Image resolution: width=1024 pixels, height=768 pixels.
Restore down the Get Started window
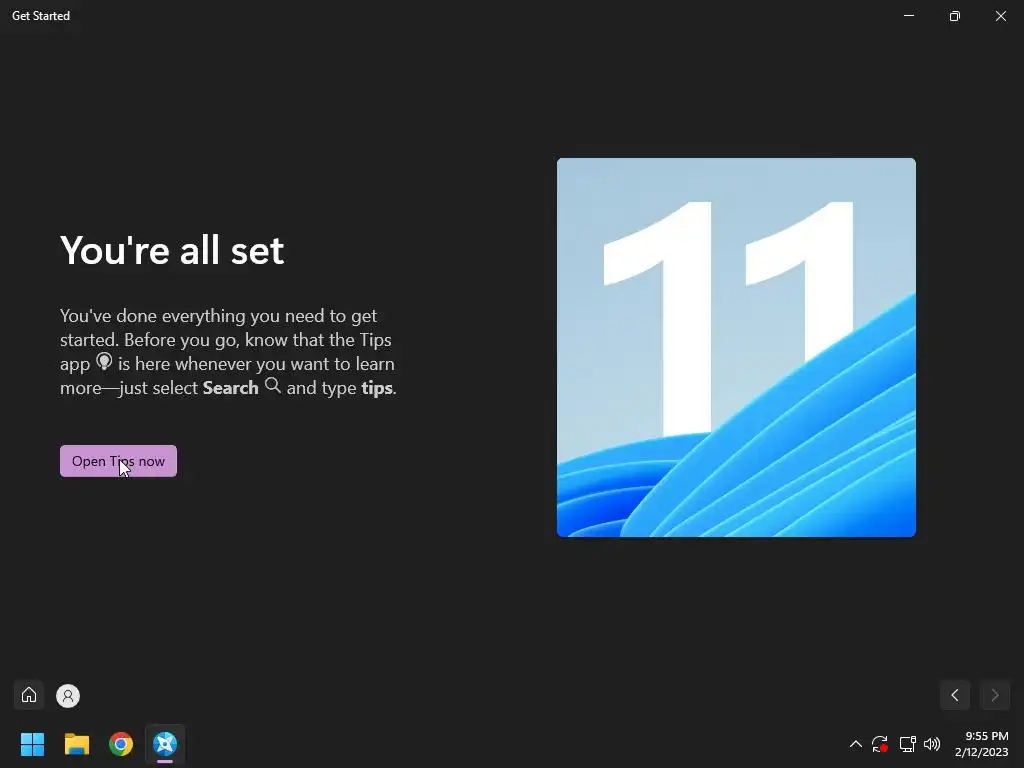955,16
